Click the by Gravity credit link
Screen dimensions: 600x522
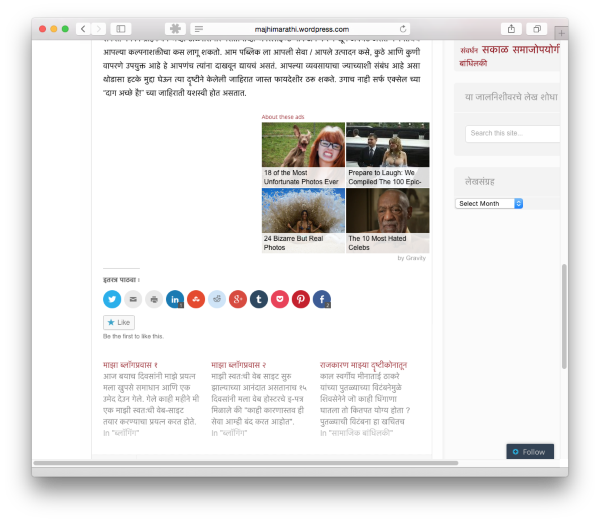pos(412,258)
